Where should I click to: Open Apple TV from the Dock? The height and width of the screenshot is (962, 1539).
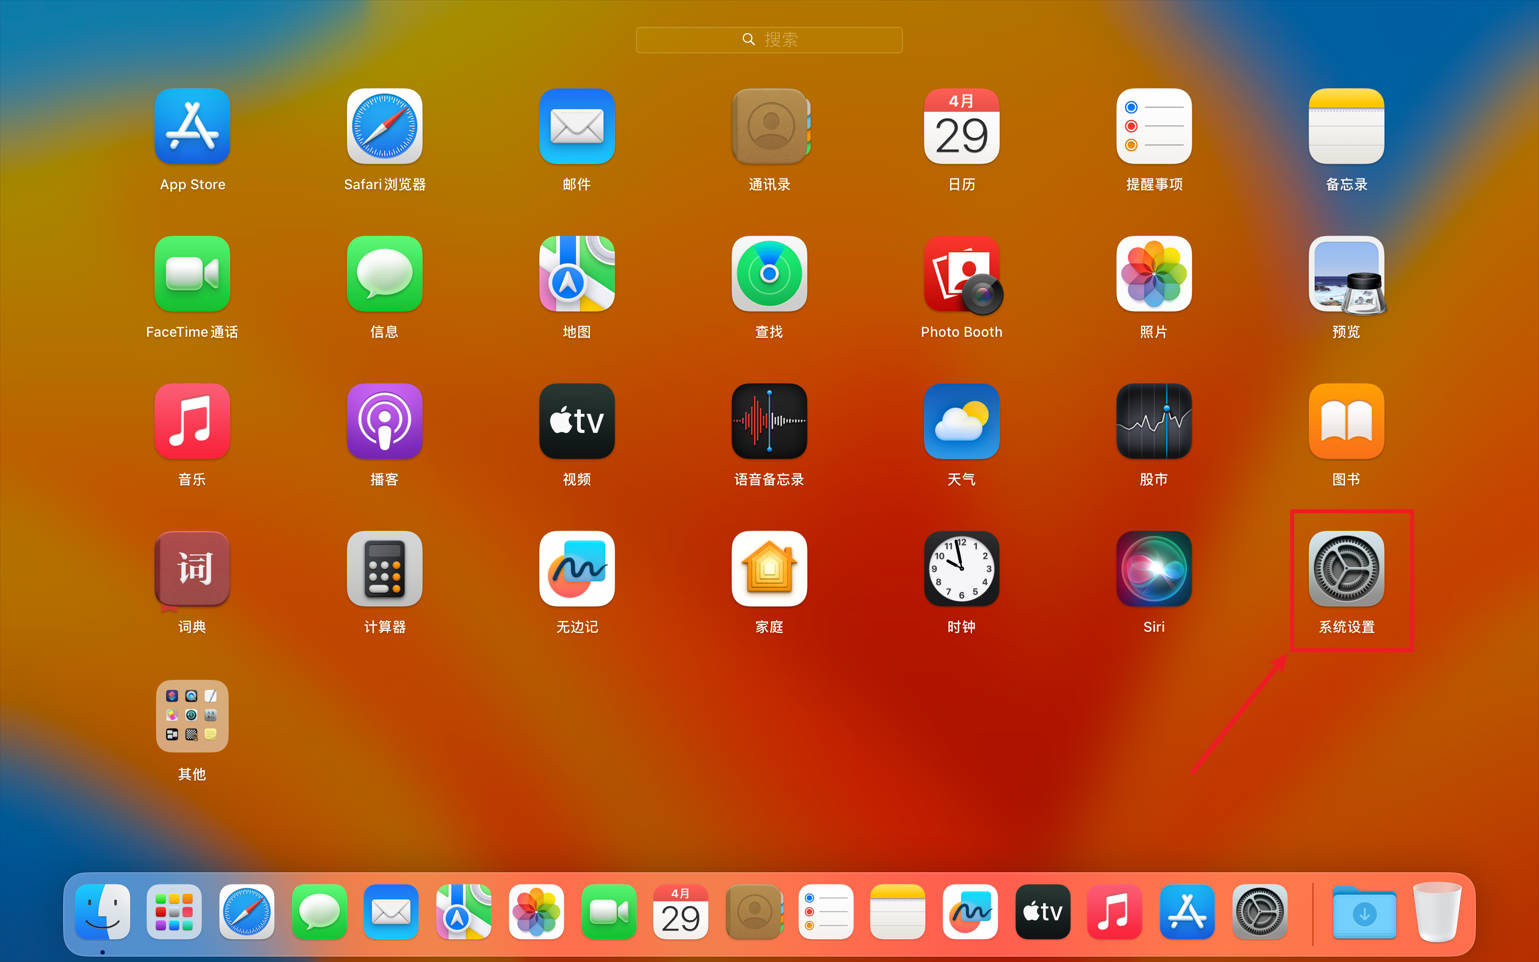pos(1043,912)
